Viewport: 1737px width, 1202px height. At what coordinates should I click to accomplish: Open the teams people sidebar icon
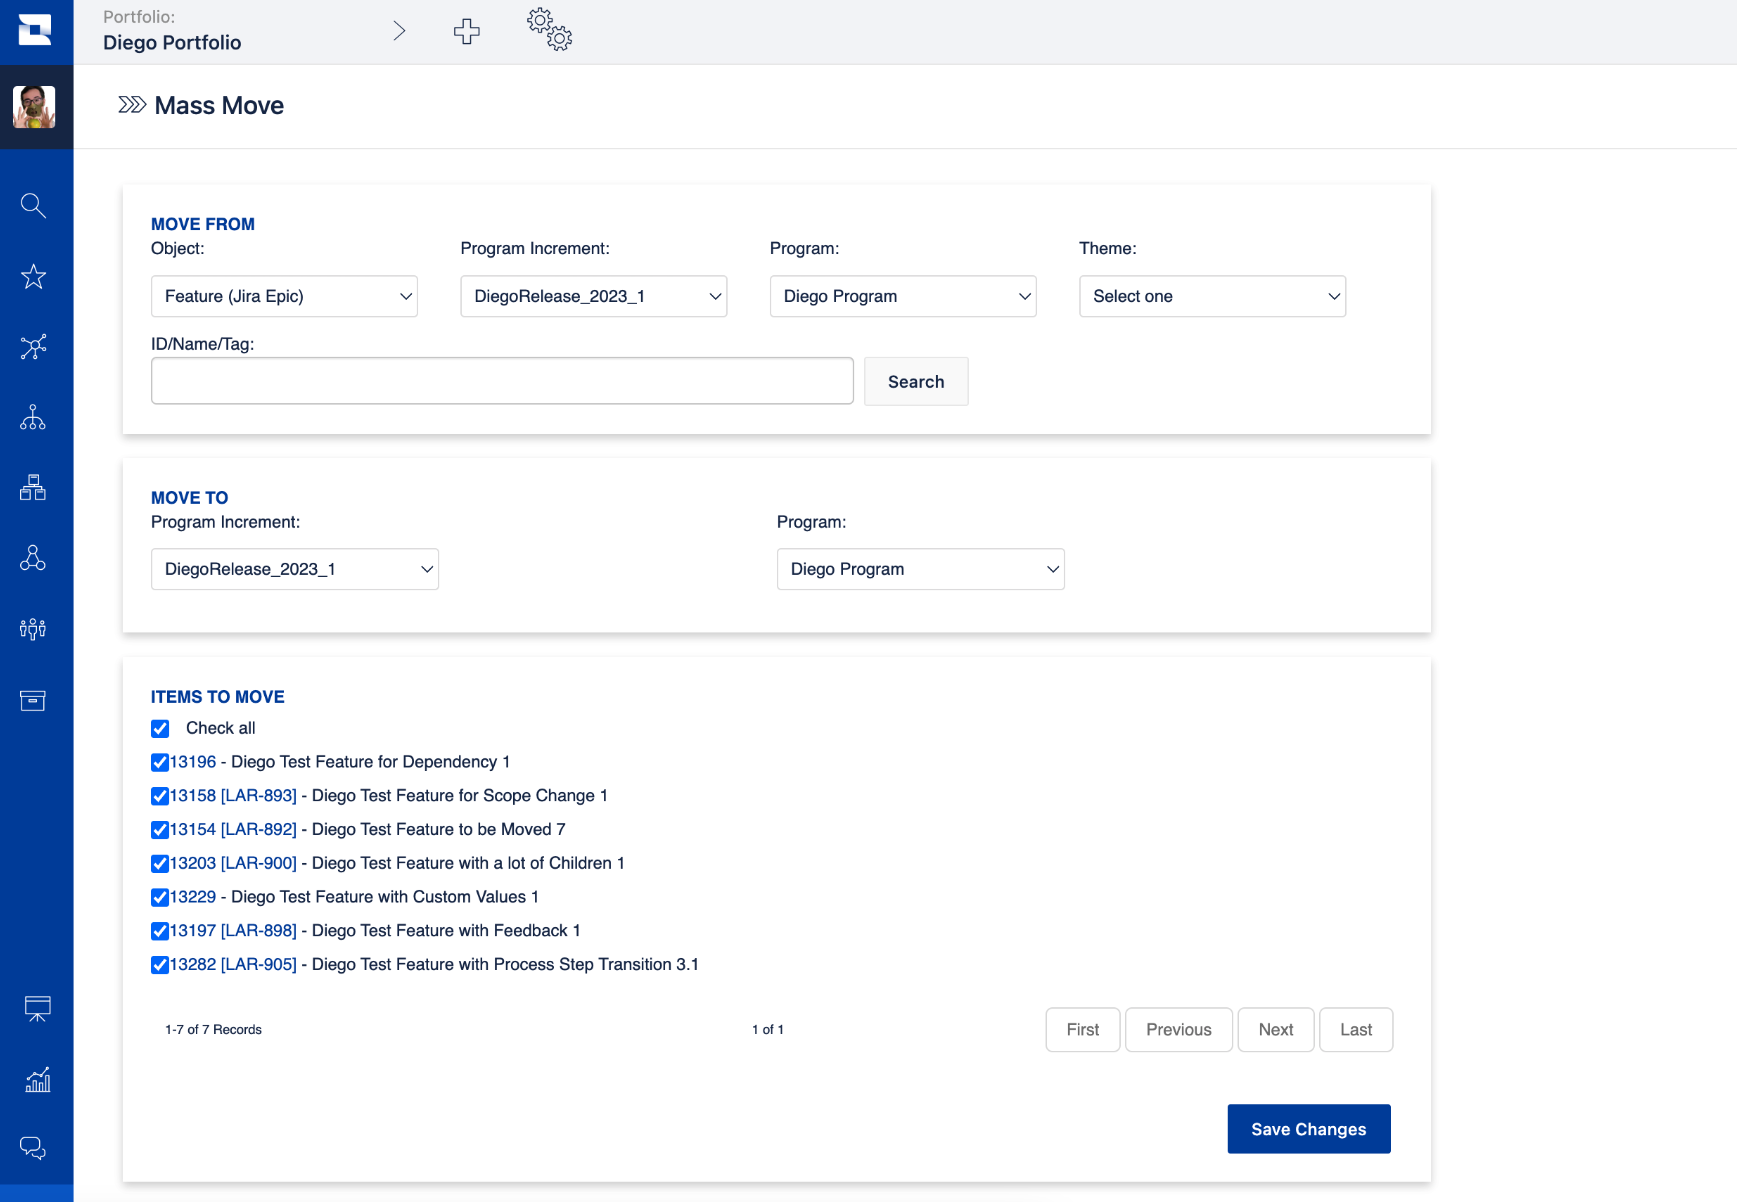[x=33, y=629]
